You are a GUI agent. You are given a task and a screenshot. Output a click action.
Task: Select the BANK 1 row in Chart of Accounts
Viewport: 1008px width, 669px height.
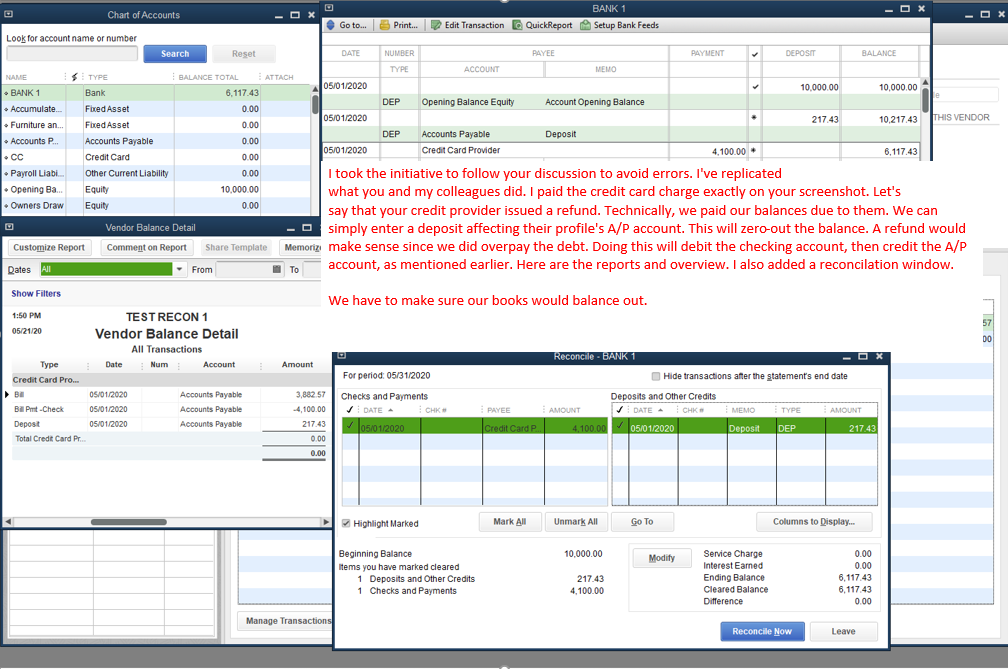(x=157, y=93)
